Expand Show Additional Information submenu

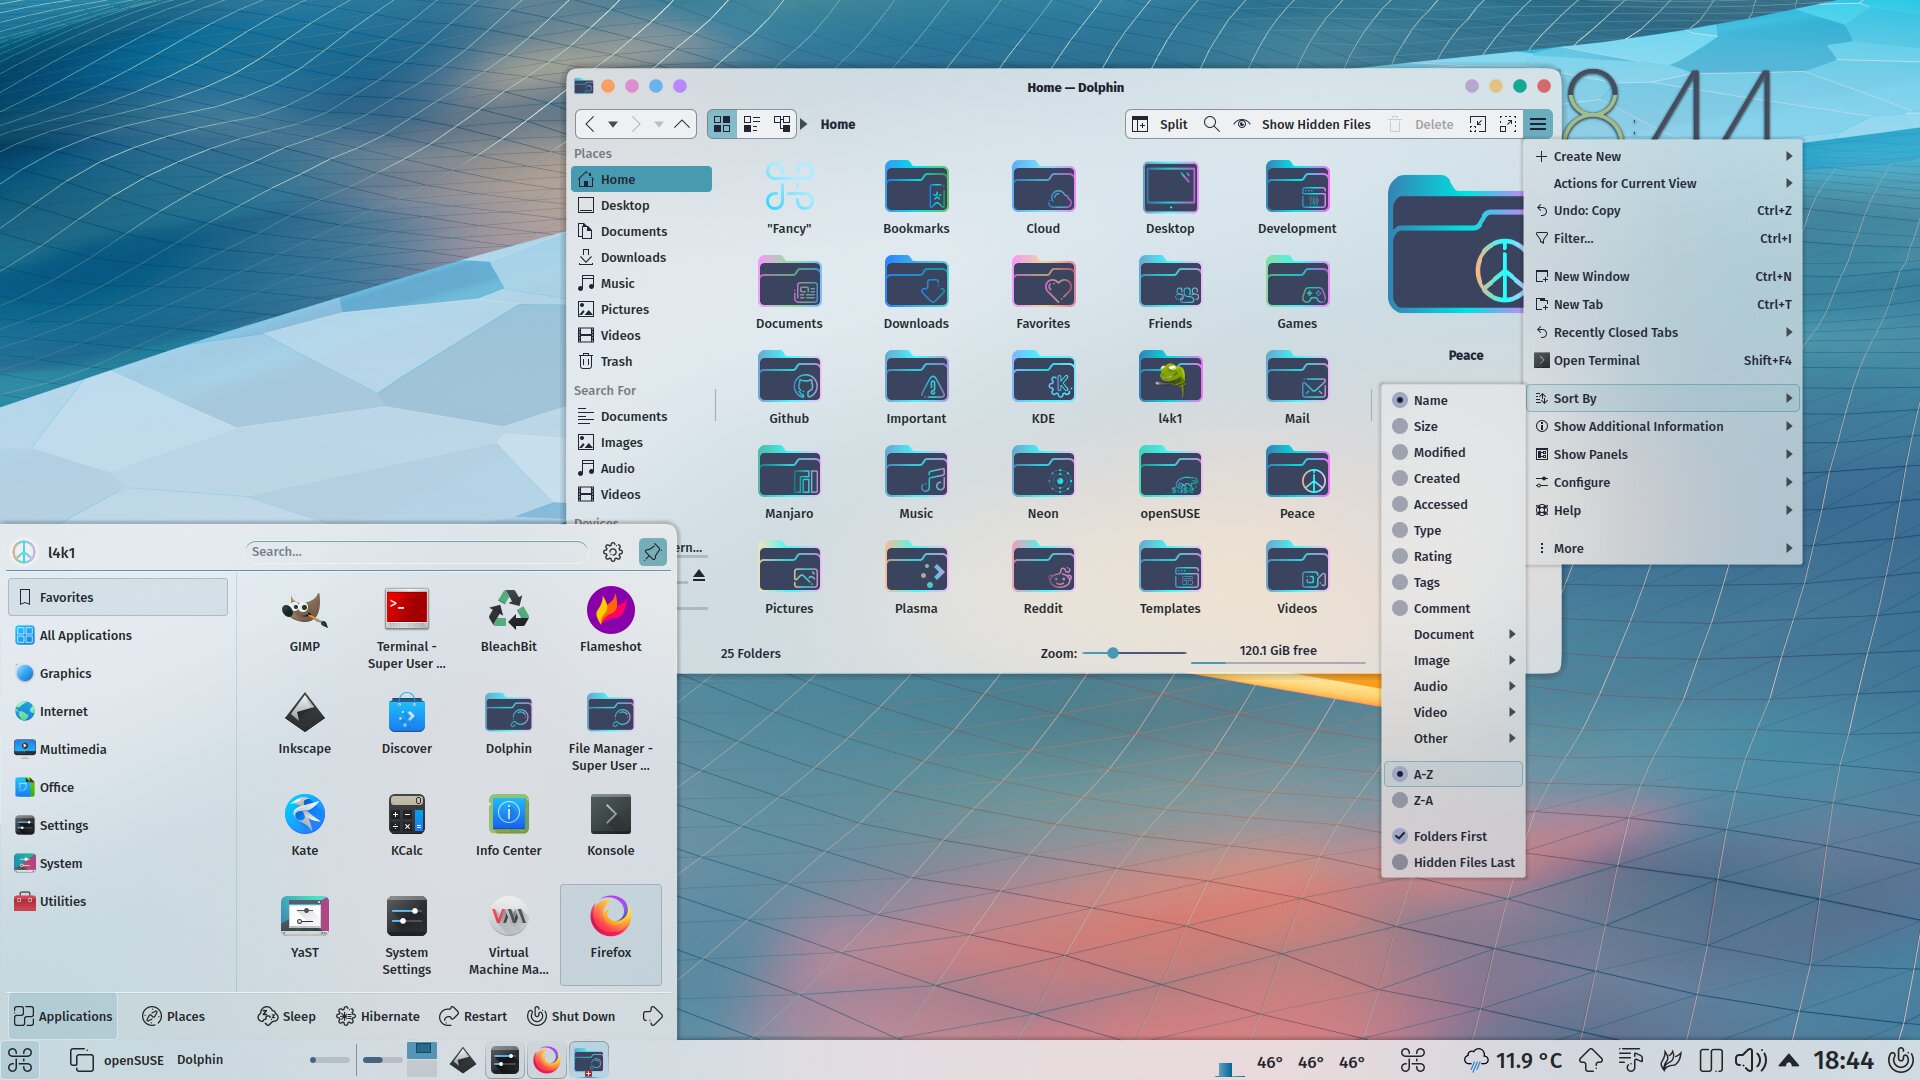(x=1663, y=426)
